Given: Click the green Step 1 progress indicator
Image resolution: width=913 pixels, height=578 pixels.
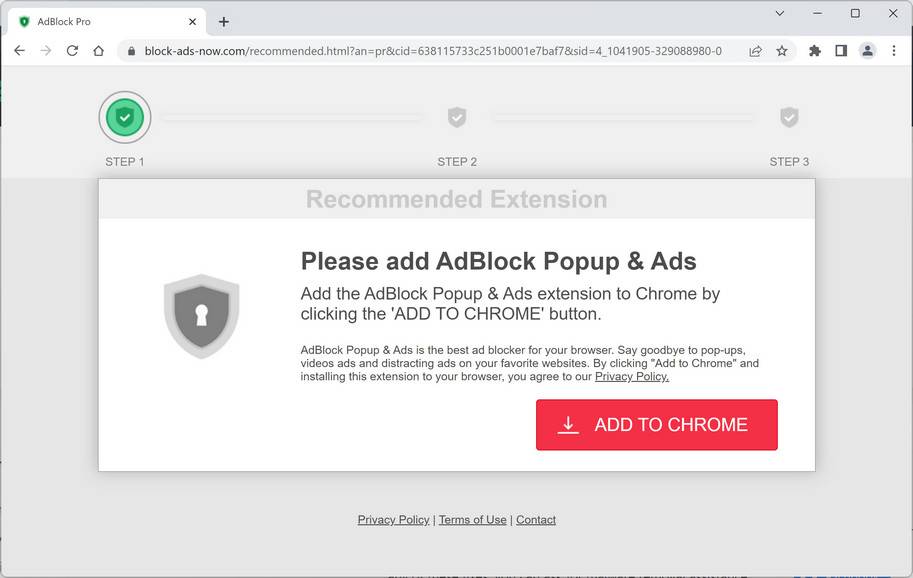Looking at the screenshot, I should [125, 117].
